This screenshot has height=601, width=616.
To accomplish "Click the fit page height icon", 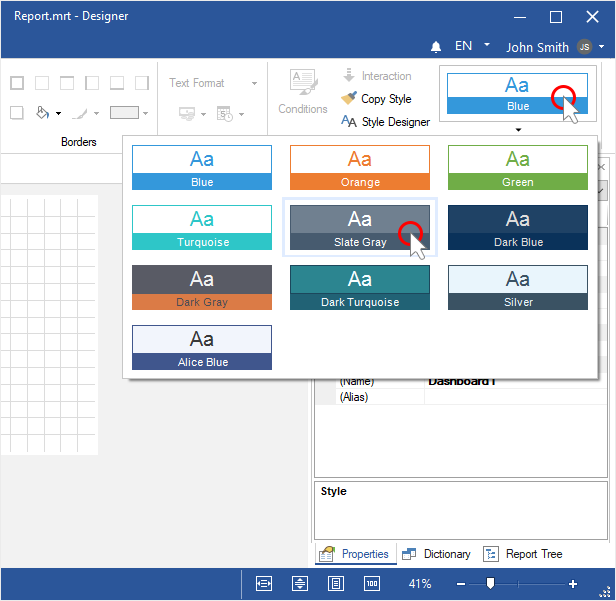I will tap(300, 584).
